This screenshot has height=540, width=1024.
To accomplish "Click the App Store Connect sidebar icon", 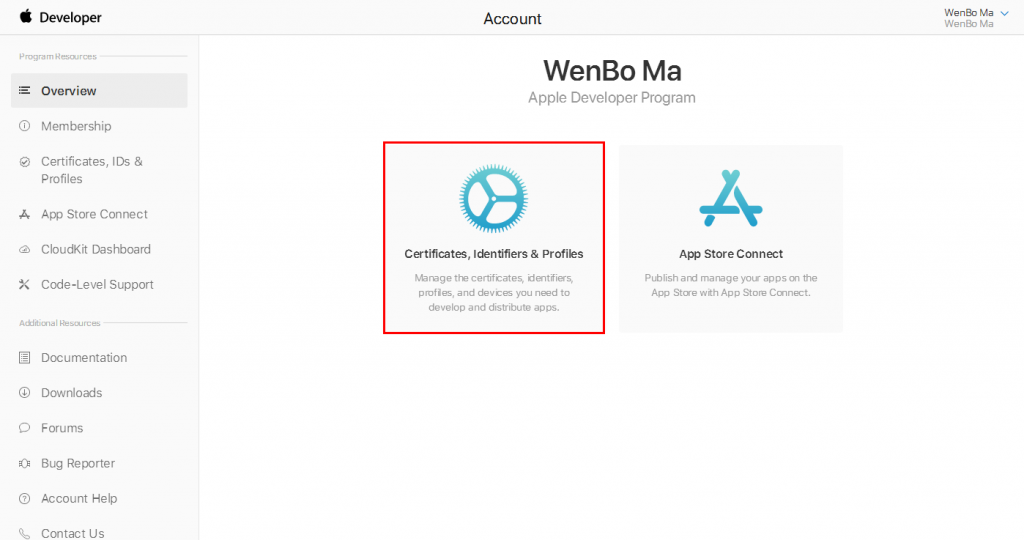I will tap(25, 214).
